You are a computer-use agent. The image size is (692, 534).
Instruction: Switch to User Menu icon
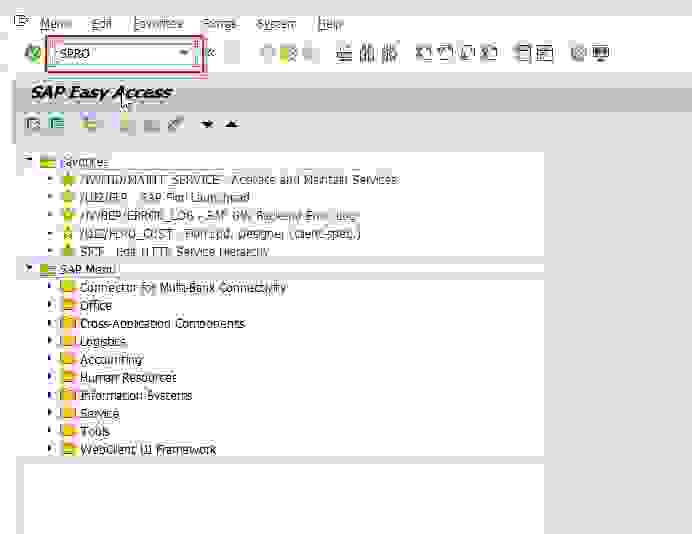(33, 124)
